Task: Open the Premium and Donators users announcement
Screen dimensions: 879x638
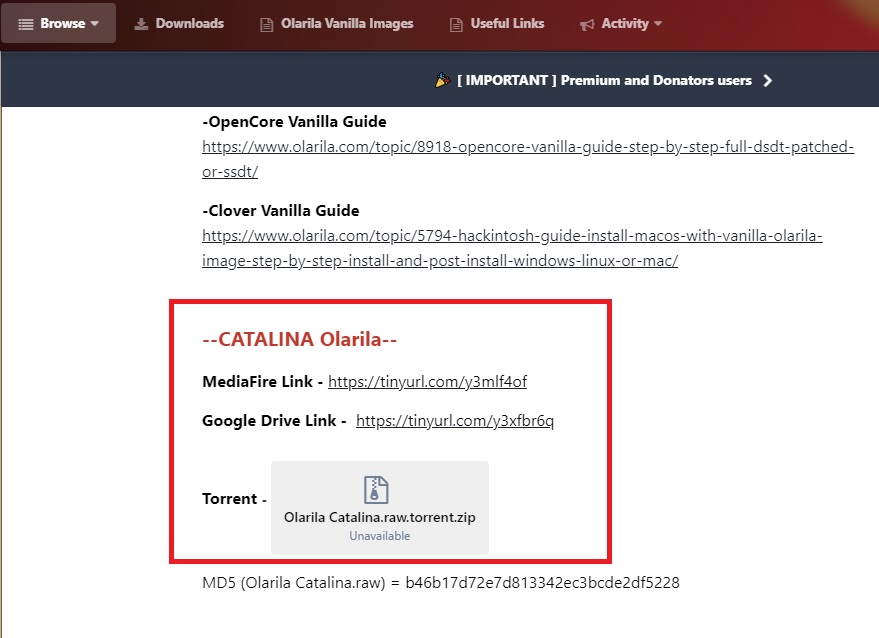Action: point(604,80)
